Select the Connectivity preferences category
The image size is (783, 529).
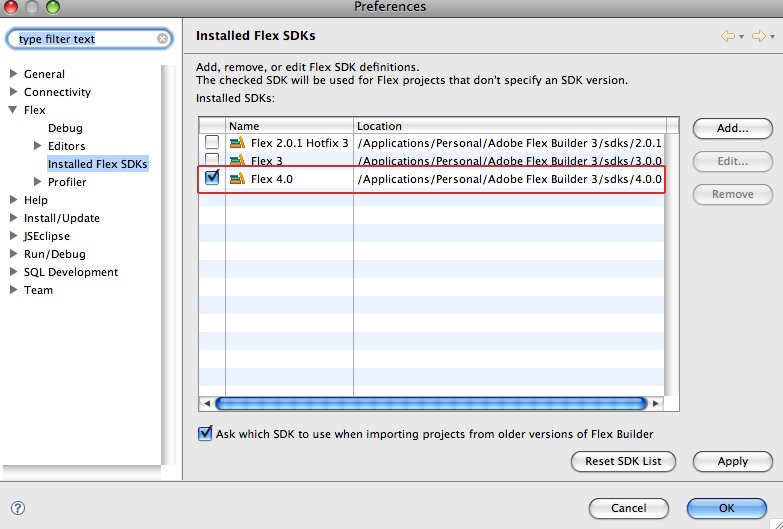pyautogui.click(x=57, y=92)
